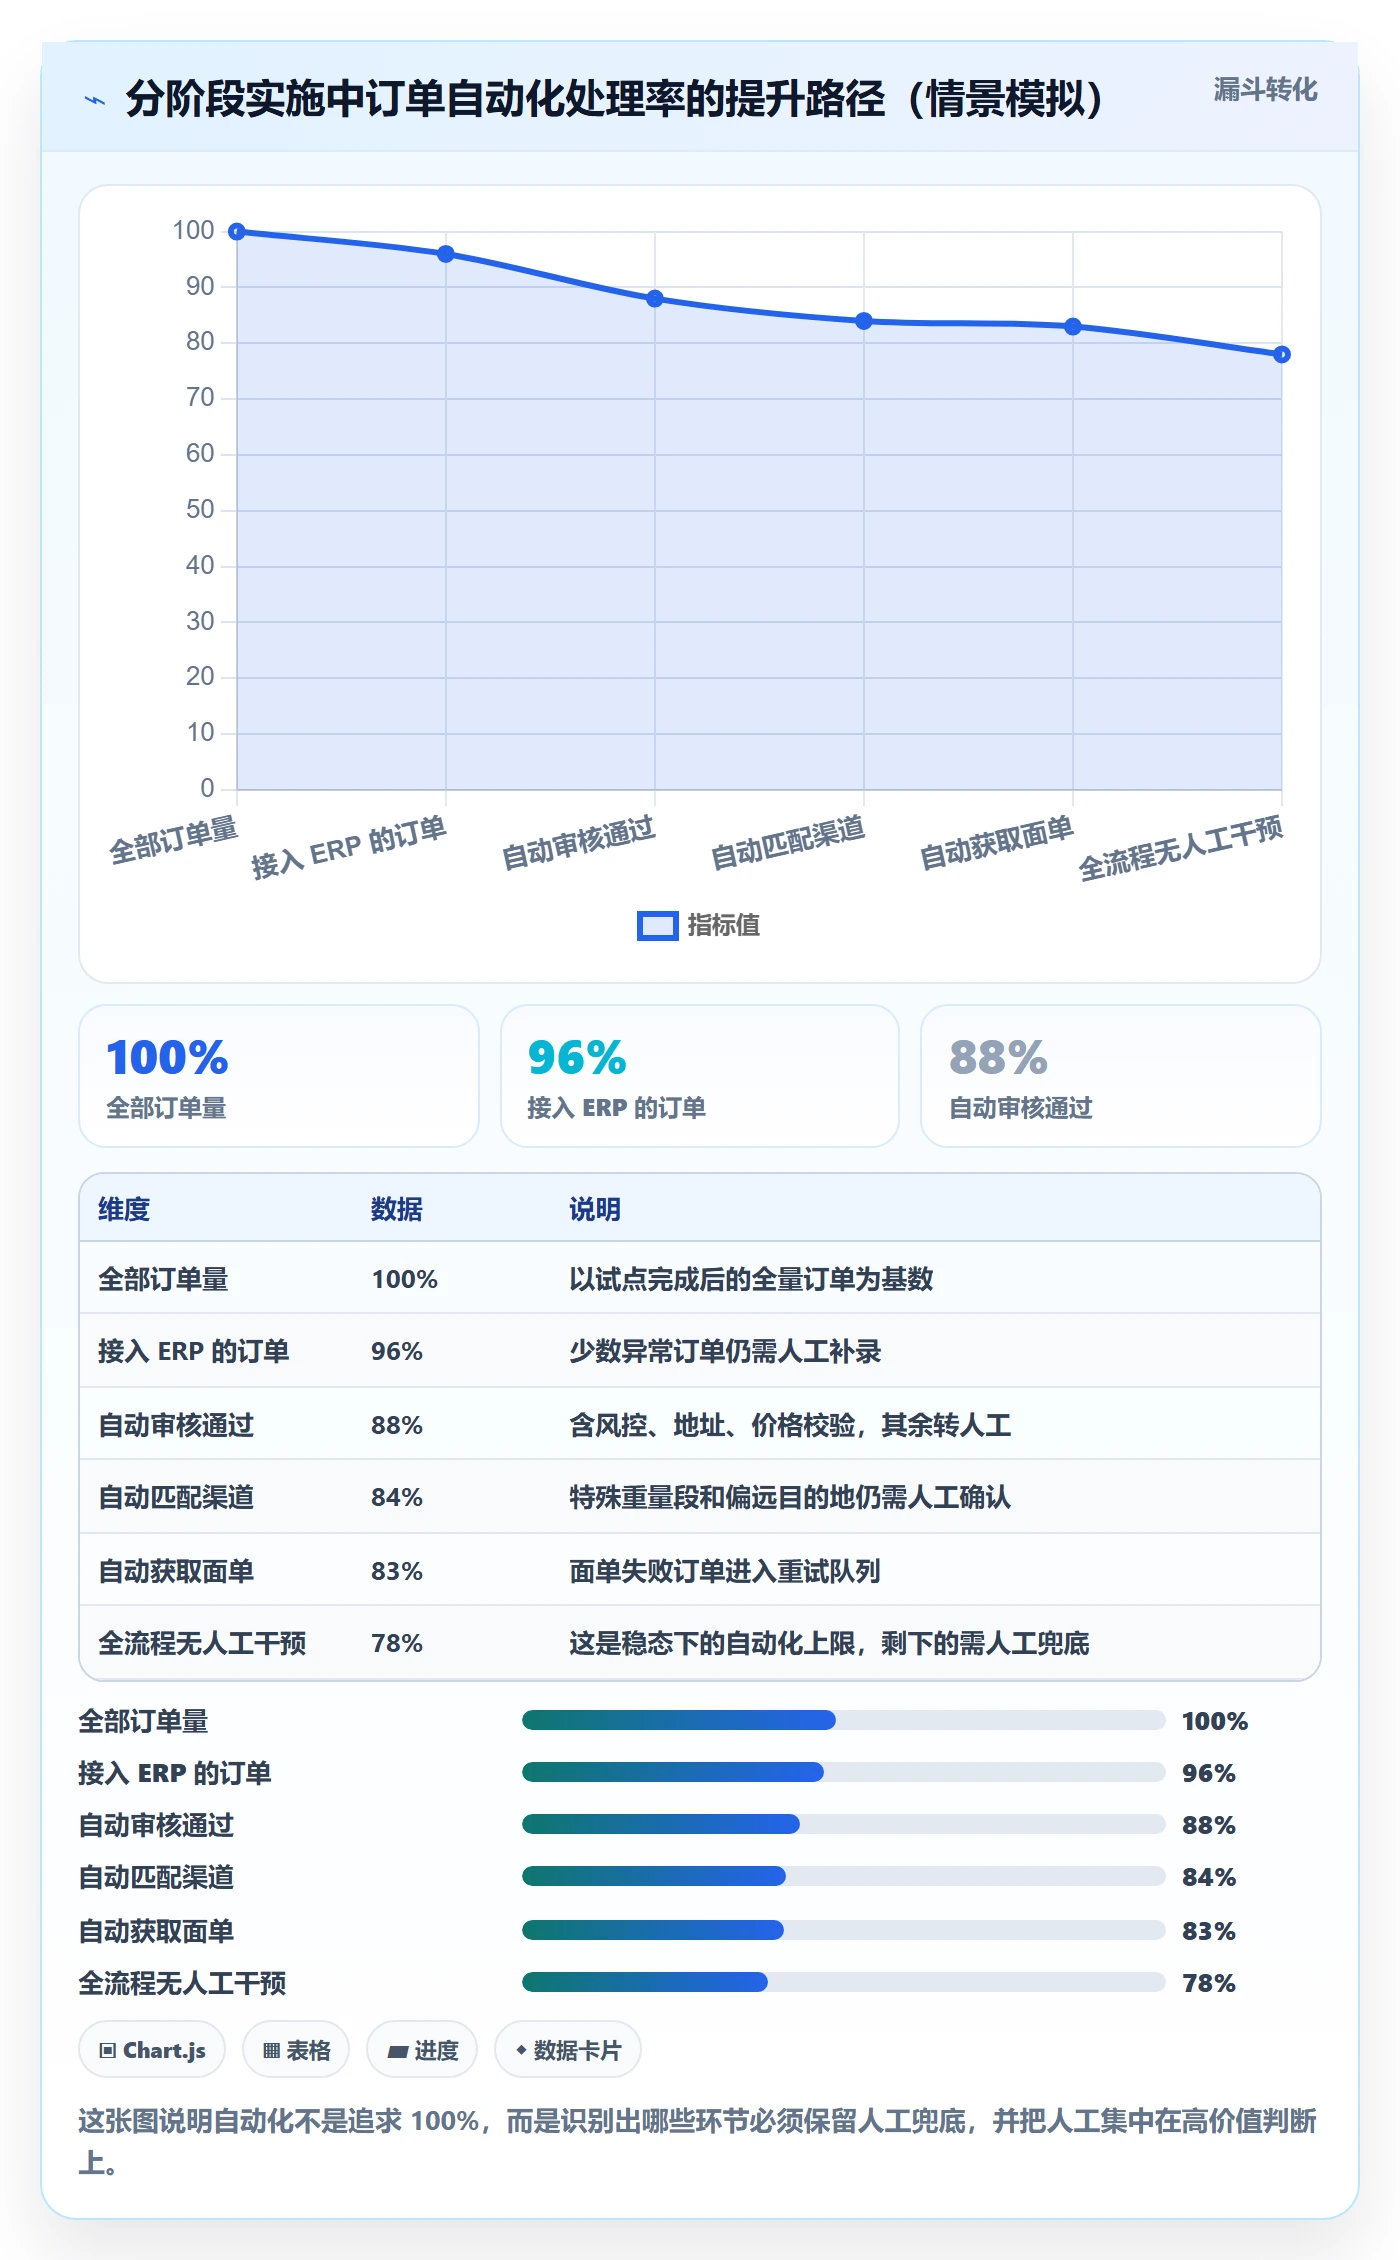Click the chart data point for 自动匹配渠道
This screenshot has height=2260, width=1400.
(864, 321)
